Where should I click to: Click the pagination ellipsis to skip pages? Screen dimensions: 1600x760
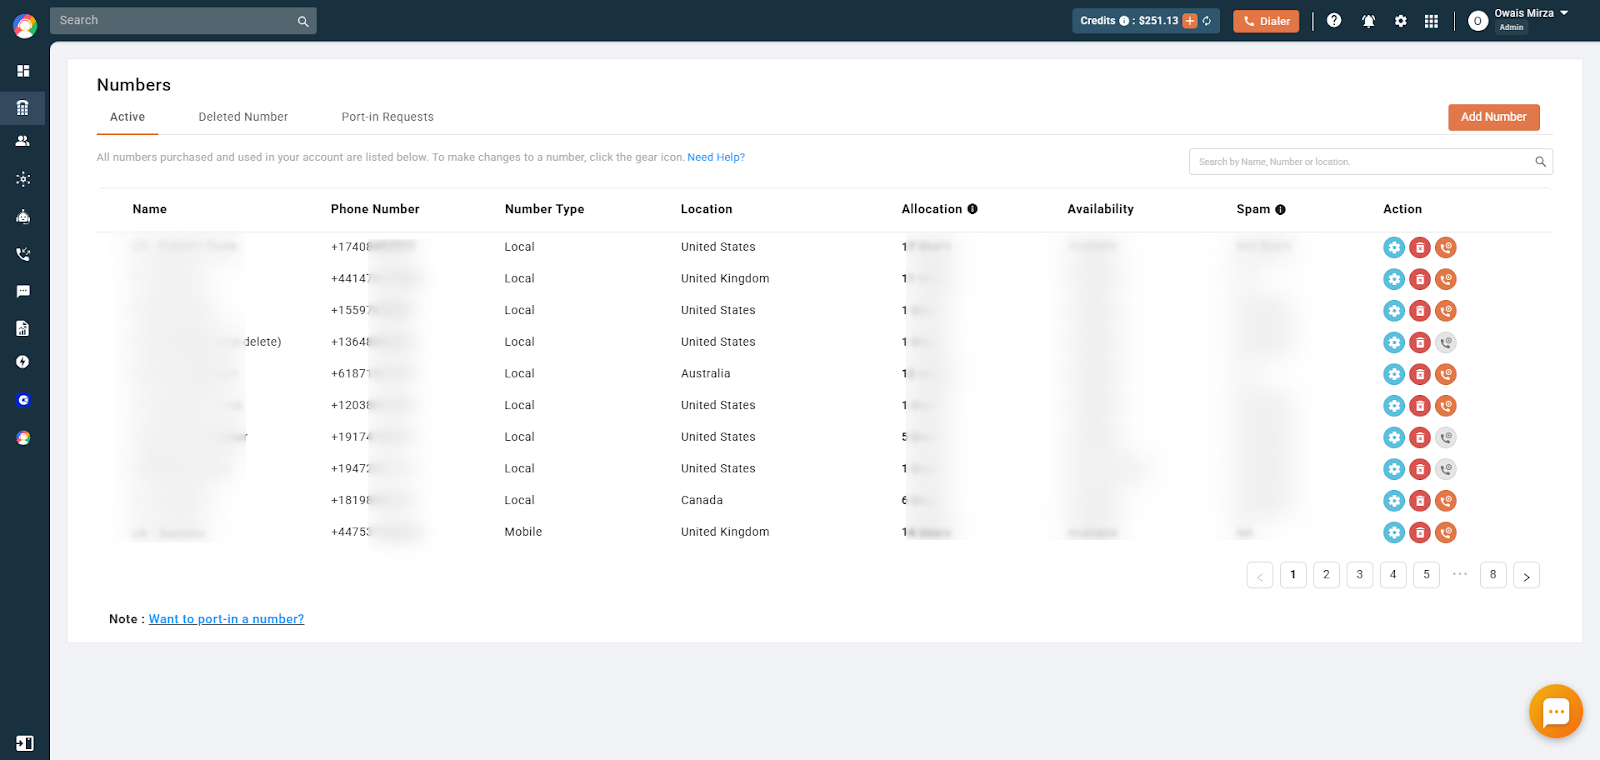coord(1460,574)
